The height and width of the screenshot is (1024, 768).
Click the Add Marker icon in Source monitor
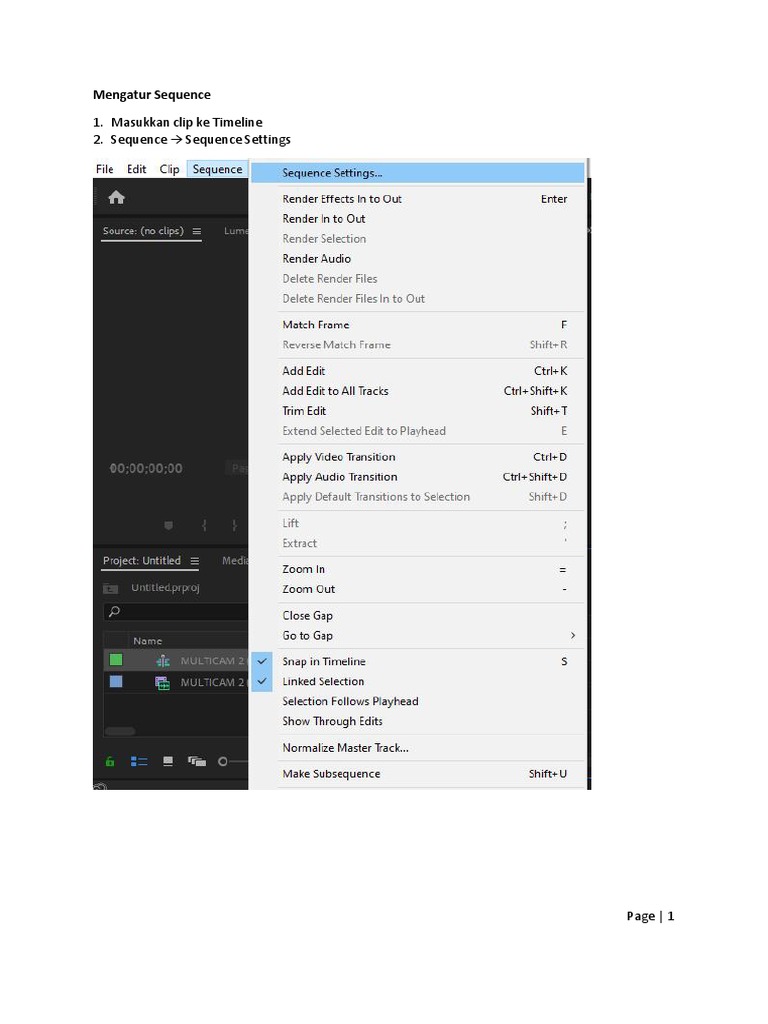click(168, 525)
